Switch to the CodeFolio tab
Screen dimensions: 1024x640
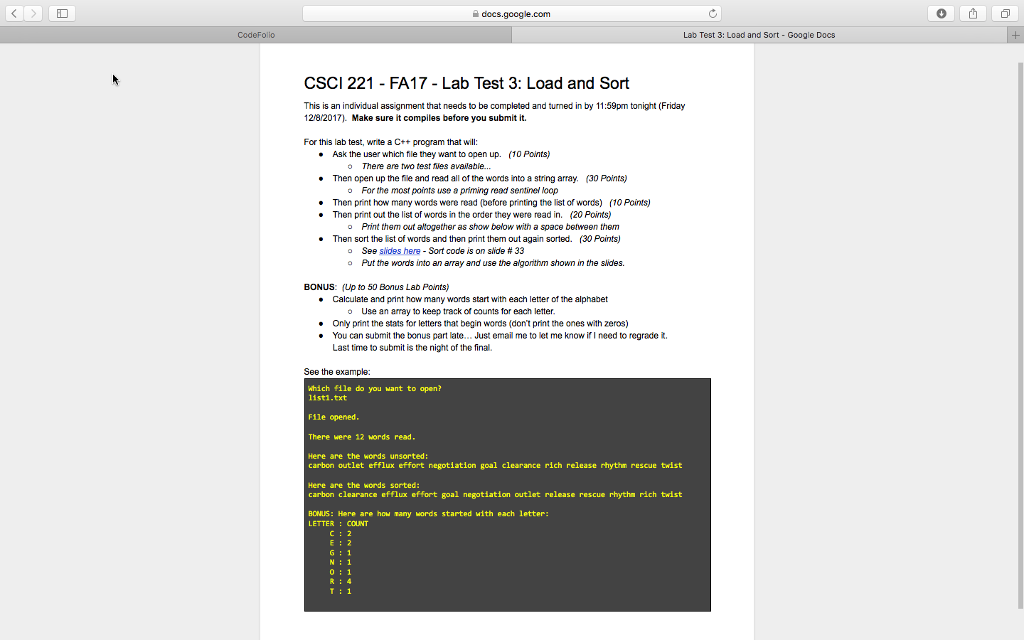[255, 33]
